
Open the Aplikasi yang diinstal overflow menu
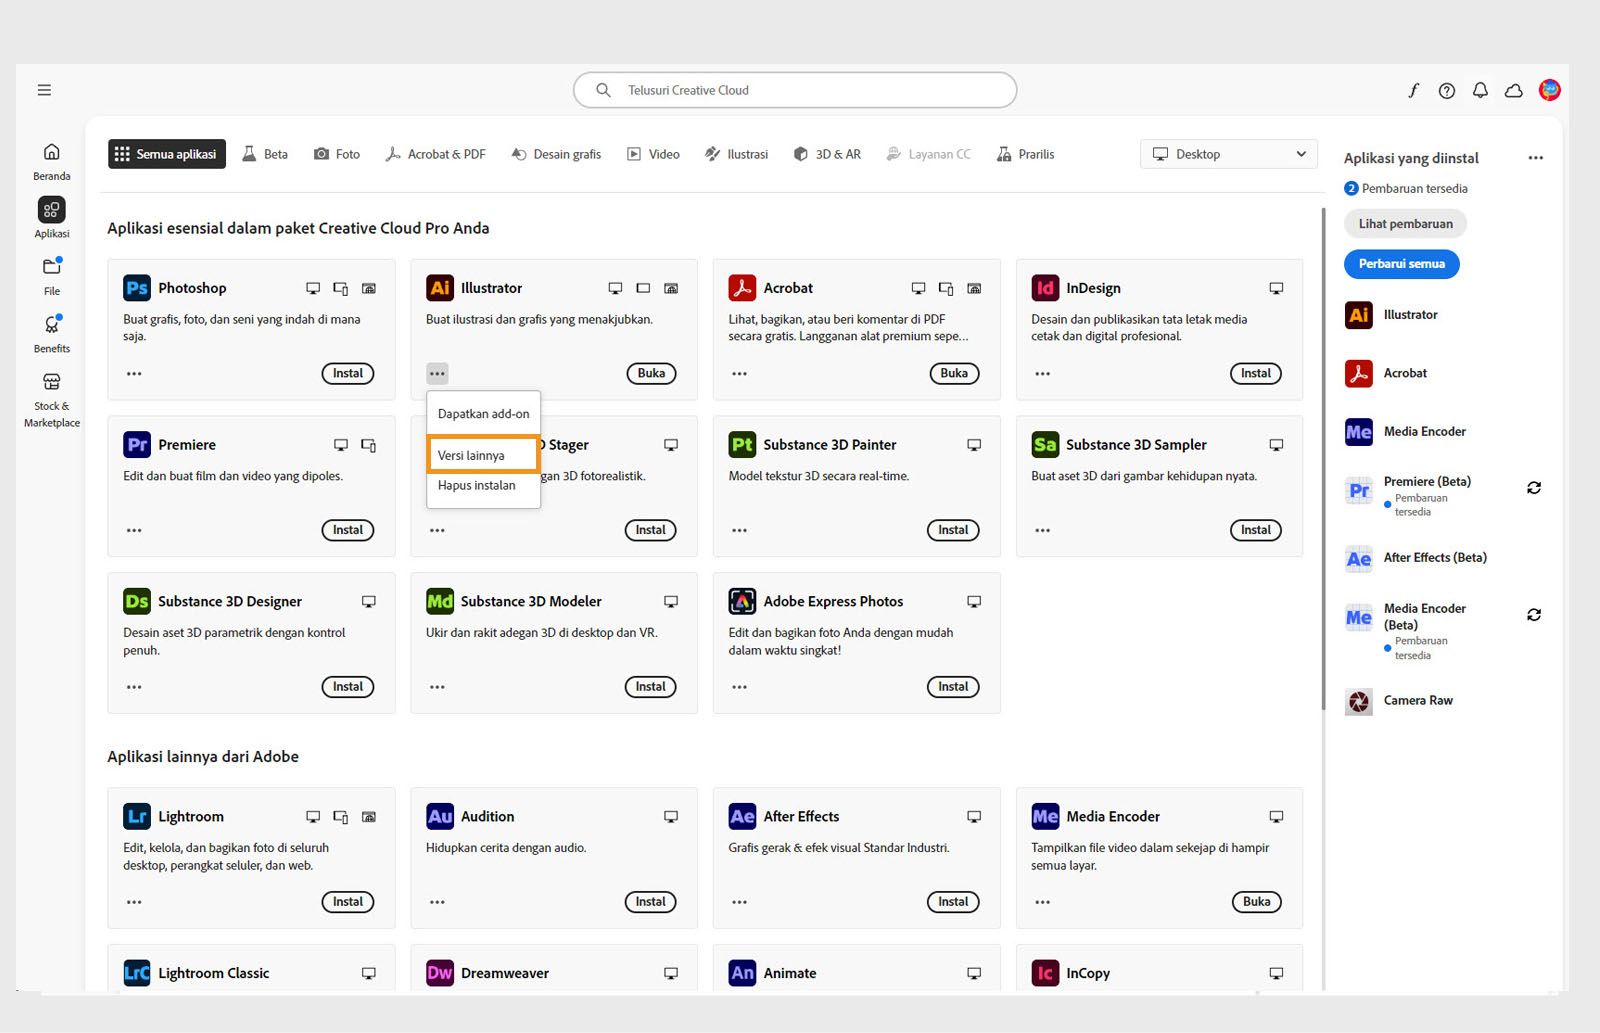pos(1536,157)
